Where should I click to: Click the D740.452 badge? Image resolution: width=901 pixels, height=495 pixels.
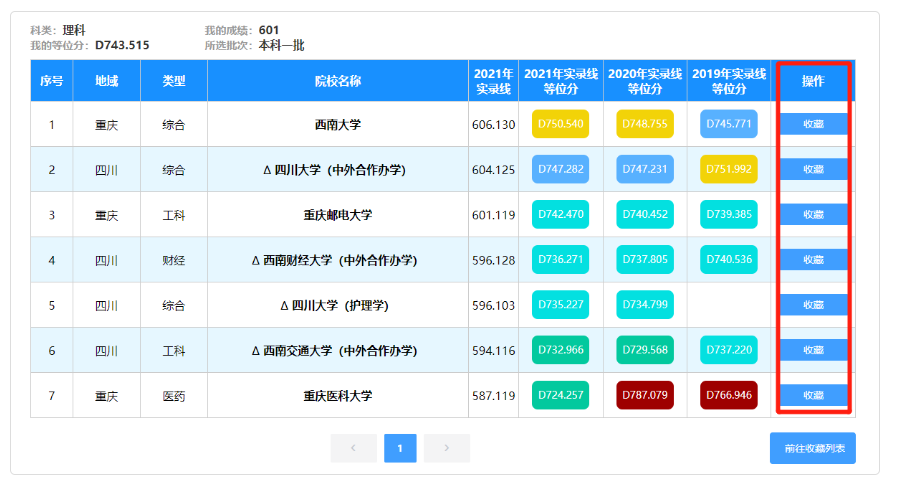pos(645,214)
